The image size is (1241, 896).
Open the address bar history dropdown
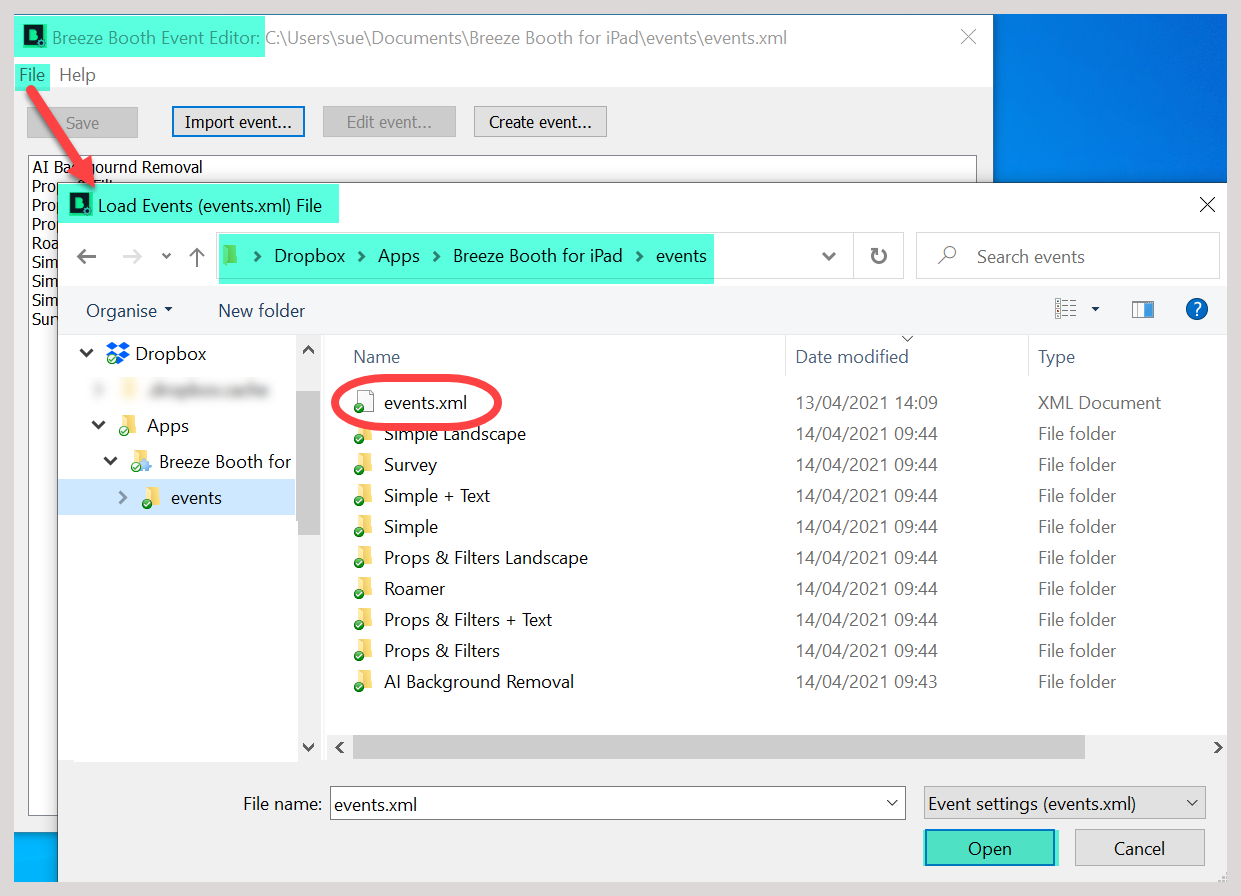click(x=829, y=257)
